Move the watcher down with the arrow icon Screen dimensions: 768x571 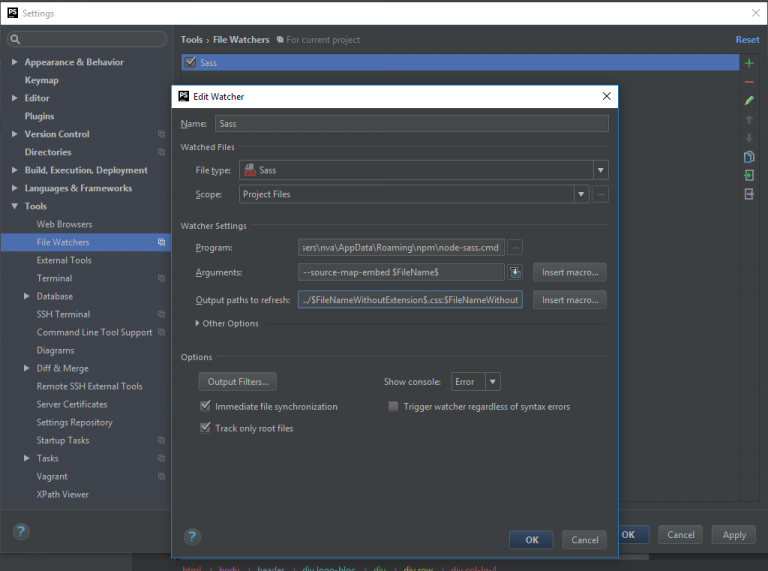tap(749, 138)
